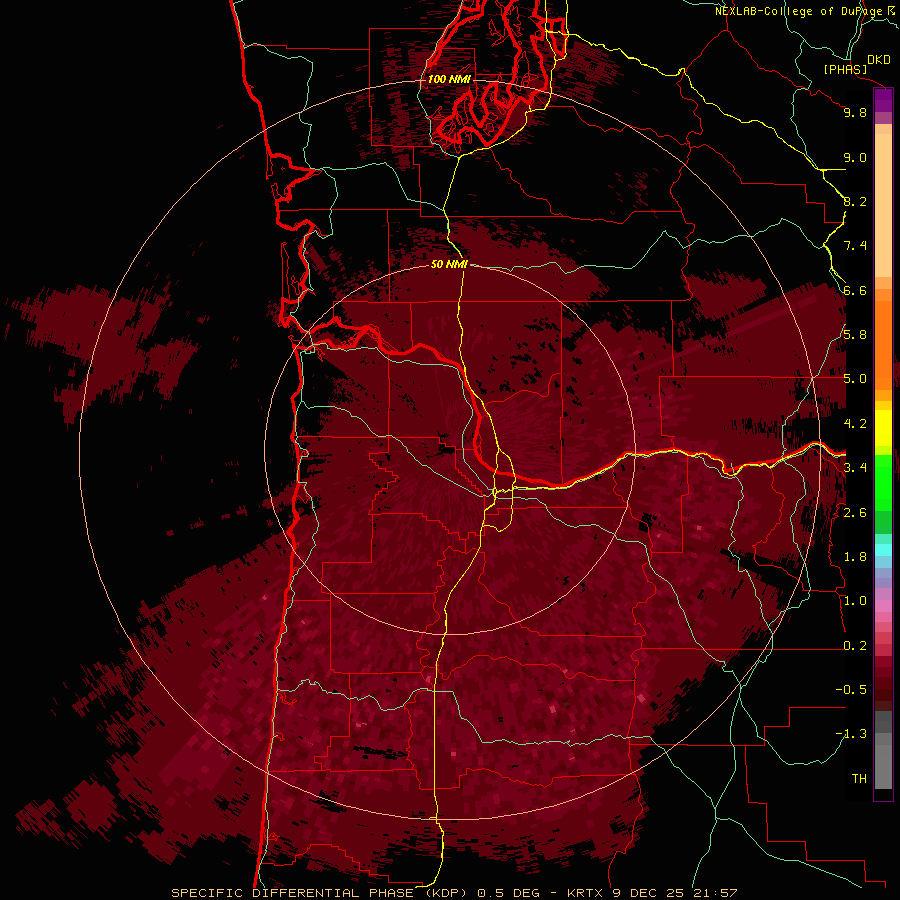Click the 7.4 value on the color scale

[855, 246]
